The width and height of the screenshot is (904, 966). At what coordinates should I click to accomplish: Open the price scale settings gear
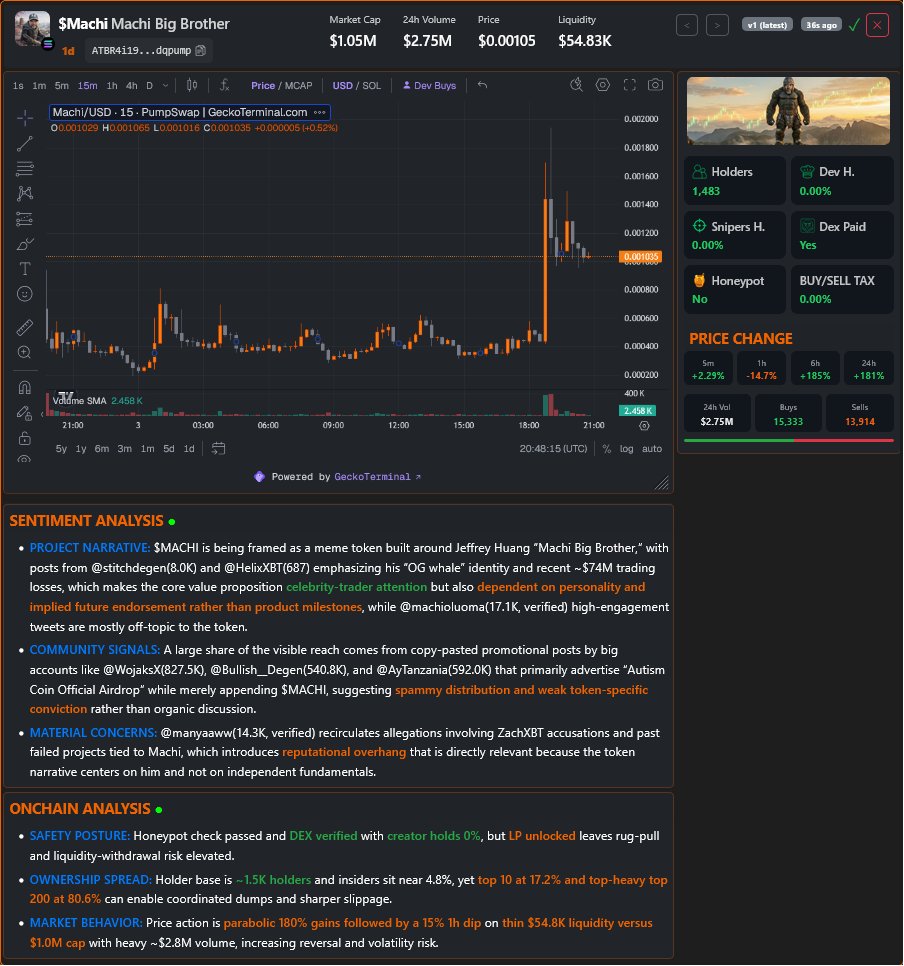coord(644,426)
